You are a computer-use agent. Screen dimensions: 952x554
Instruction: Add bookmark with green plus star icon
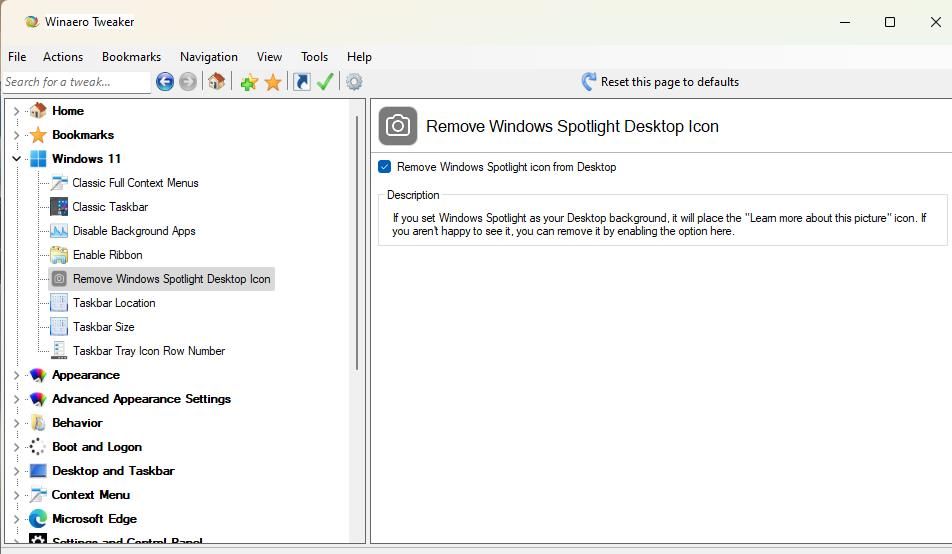(x=249, y=82)
